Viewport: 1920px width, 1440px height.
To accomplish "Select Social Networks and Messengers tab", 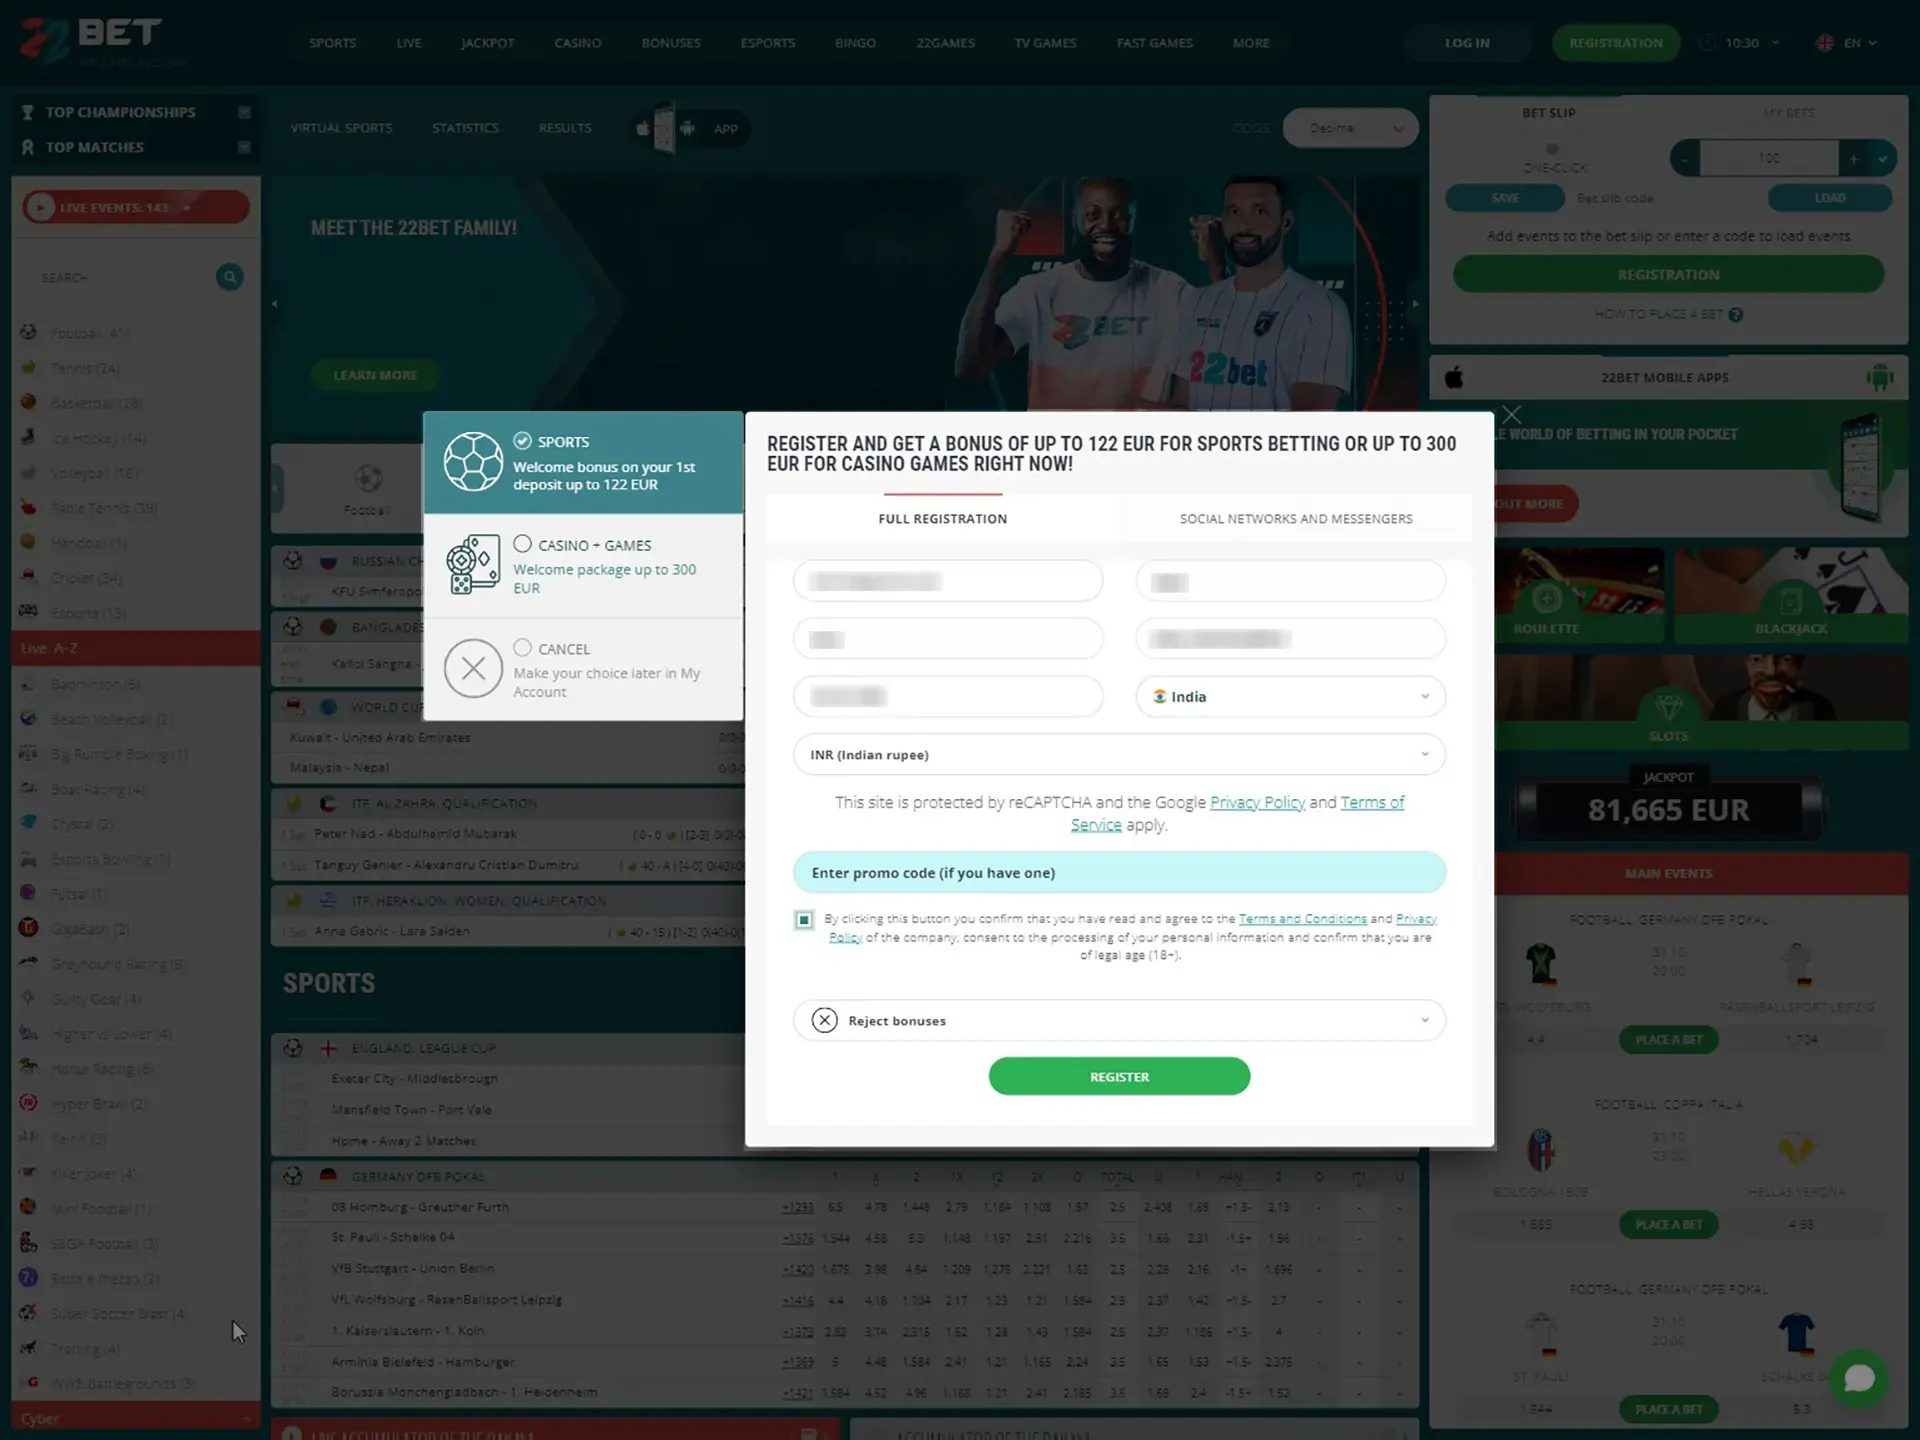I will pos(1296,519).
